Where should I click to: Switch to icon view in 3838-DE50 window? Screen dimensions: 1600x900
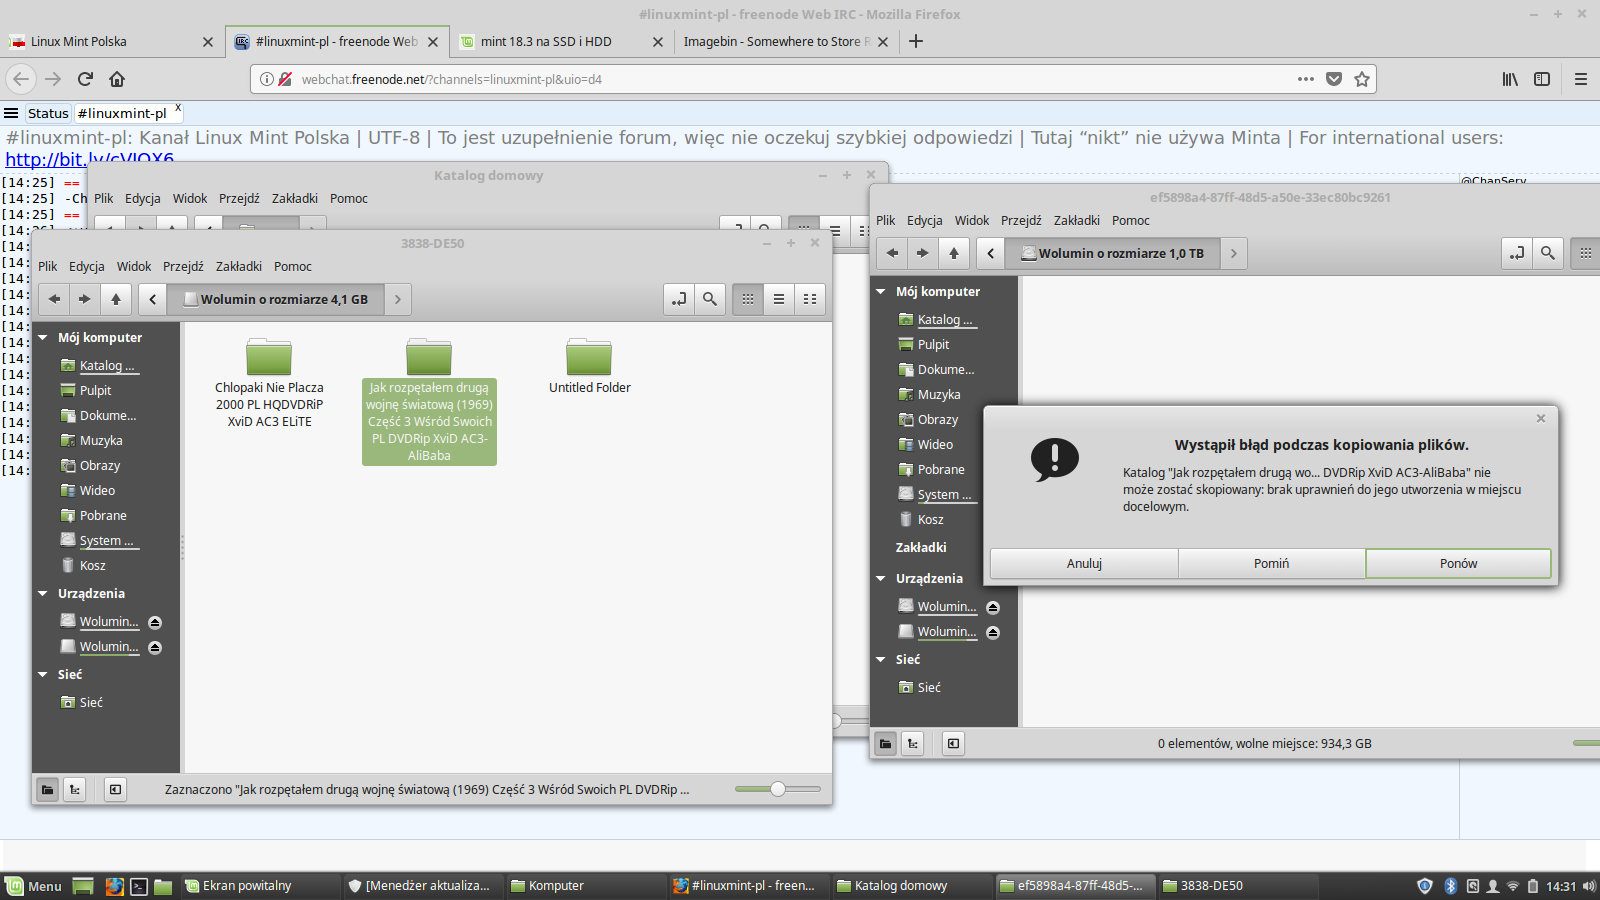pyautogui.click(x=748, y=299)
